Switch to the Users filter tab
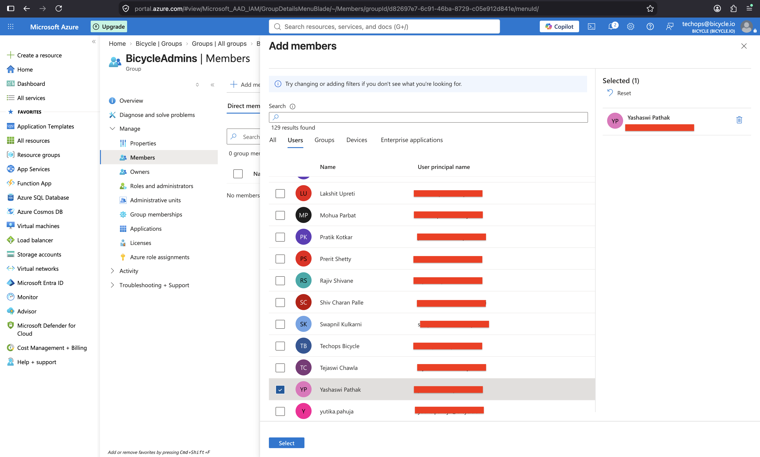The image size is (760, 457). coord(295,140)
